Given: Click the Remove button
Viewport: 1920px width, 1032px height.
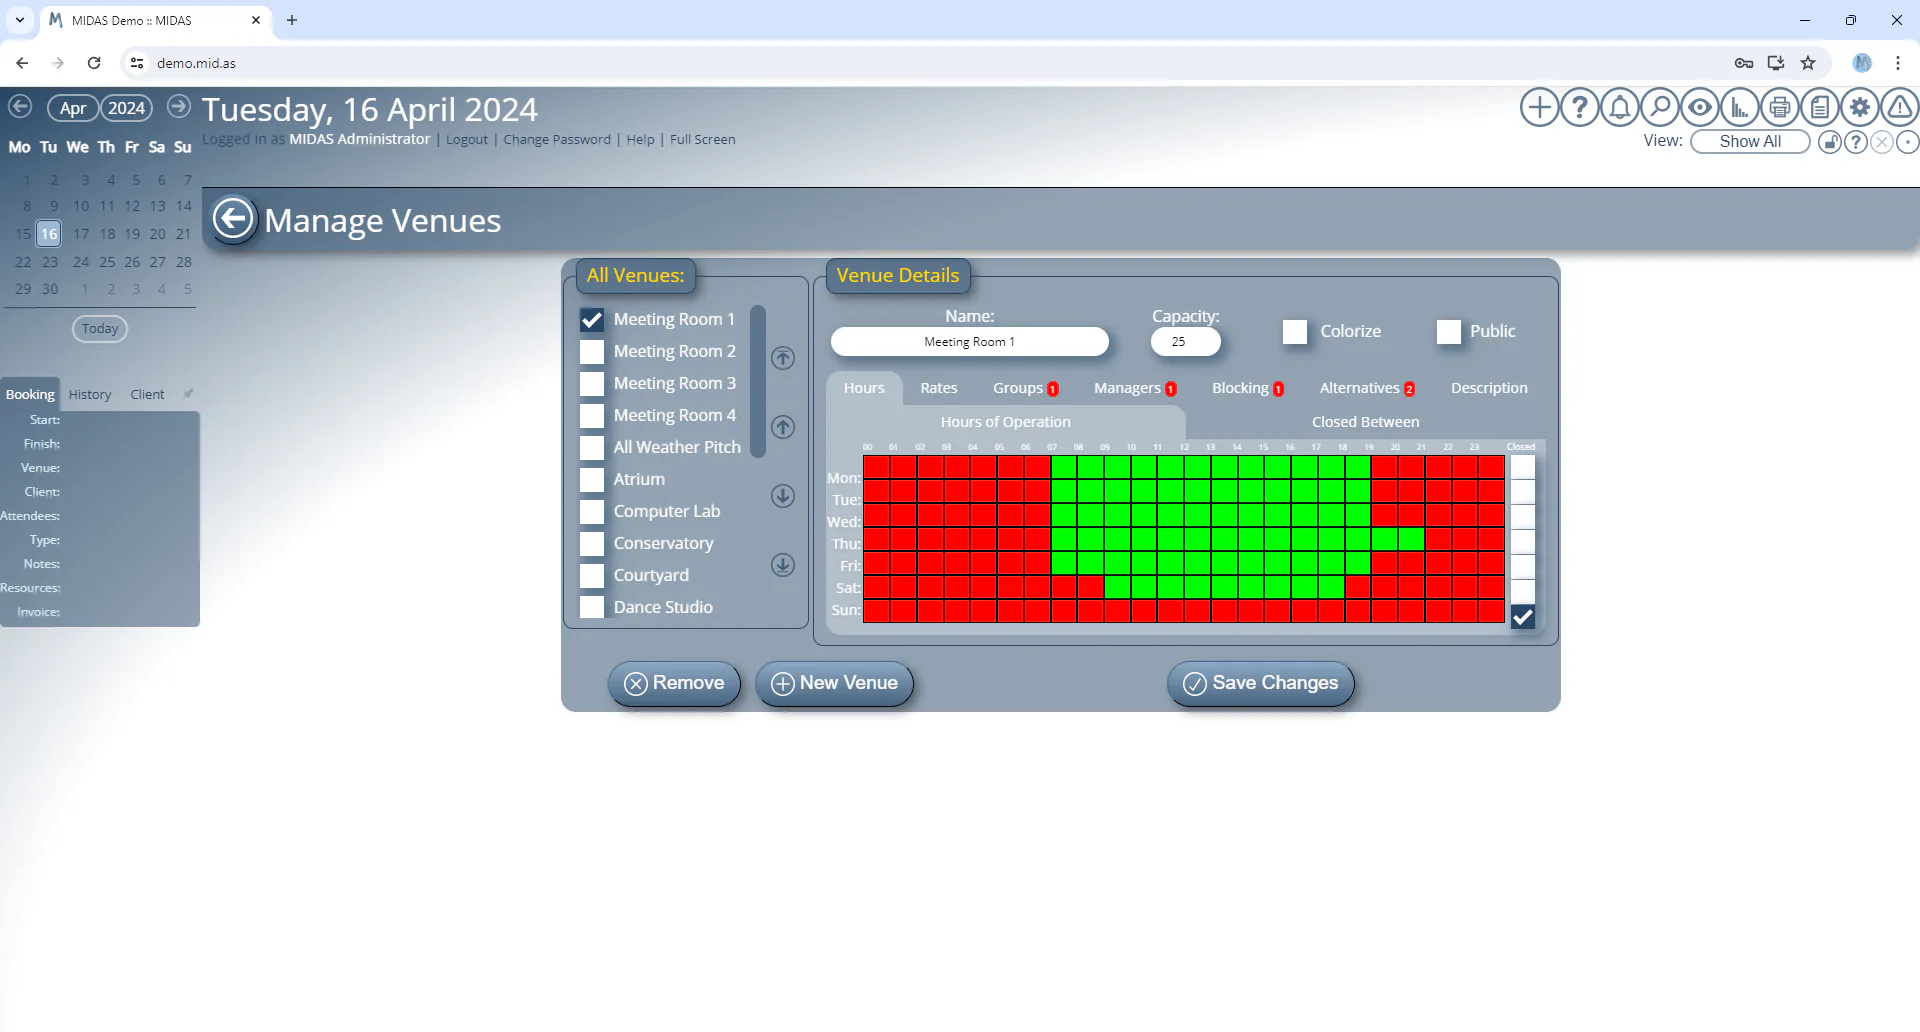Looking at the screenshot, I should [x=674, y=683].
